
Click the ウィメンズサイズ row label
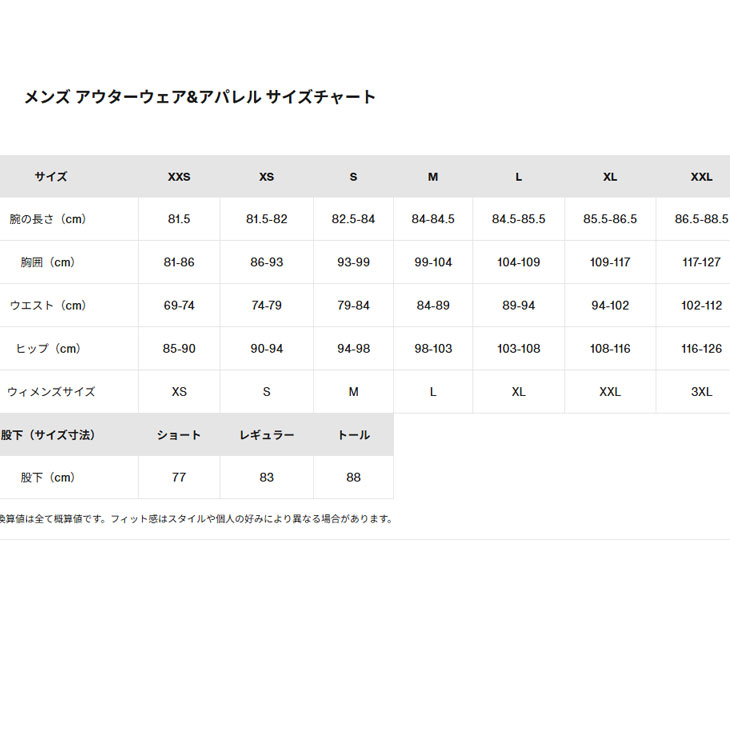point(51,392)
